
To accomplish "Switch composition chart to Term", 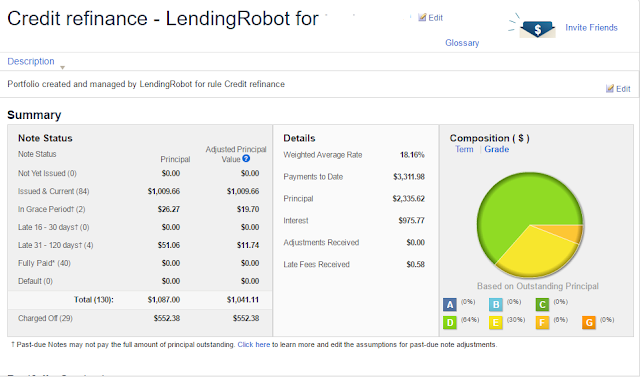I will click(x=464, y=149).
